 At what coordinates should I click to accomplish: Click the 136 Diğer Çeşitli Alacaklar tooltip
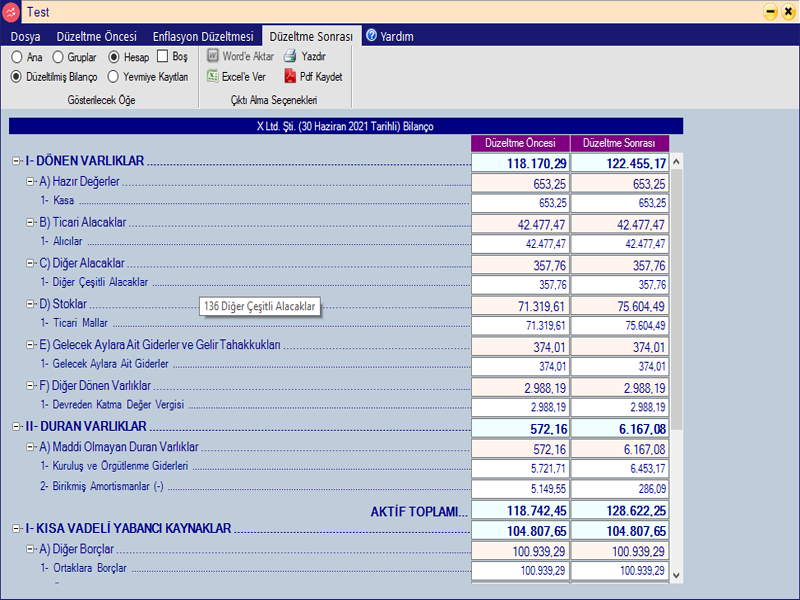click(260, 306)
